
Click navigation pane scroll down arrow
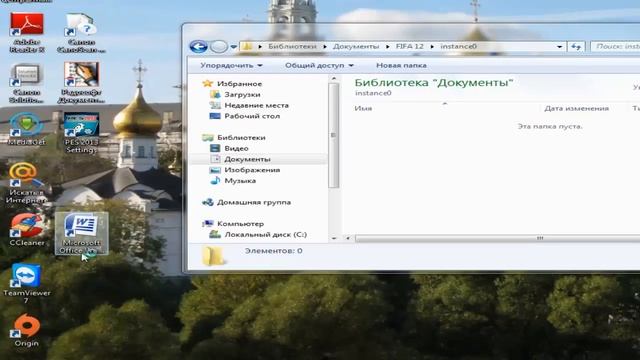click(x=334, y=238)
